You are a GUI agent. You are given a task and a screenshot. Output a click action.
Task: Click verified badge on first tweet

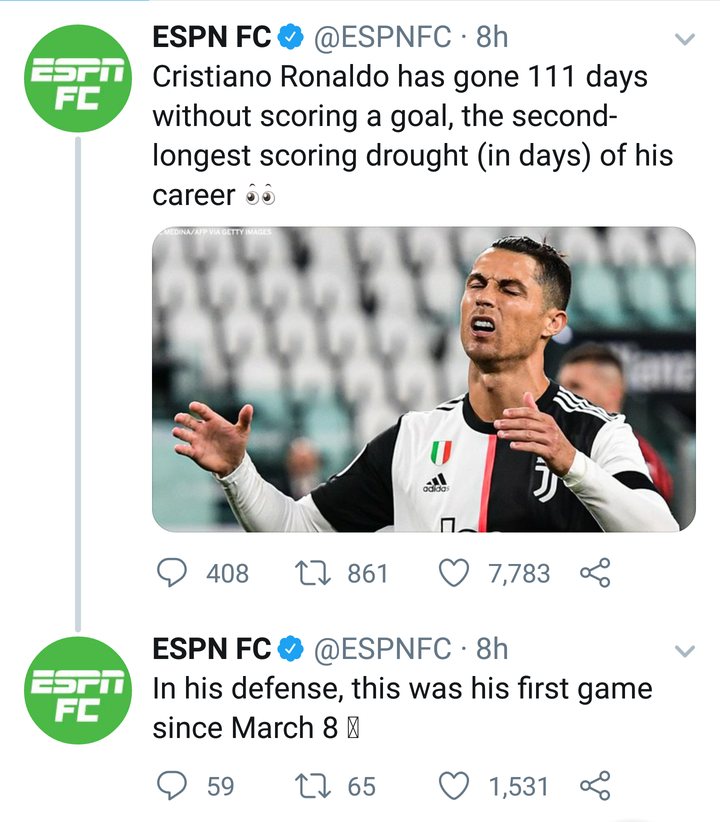pos(290,38)
